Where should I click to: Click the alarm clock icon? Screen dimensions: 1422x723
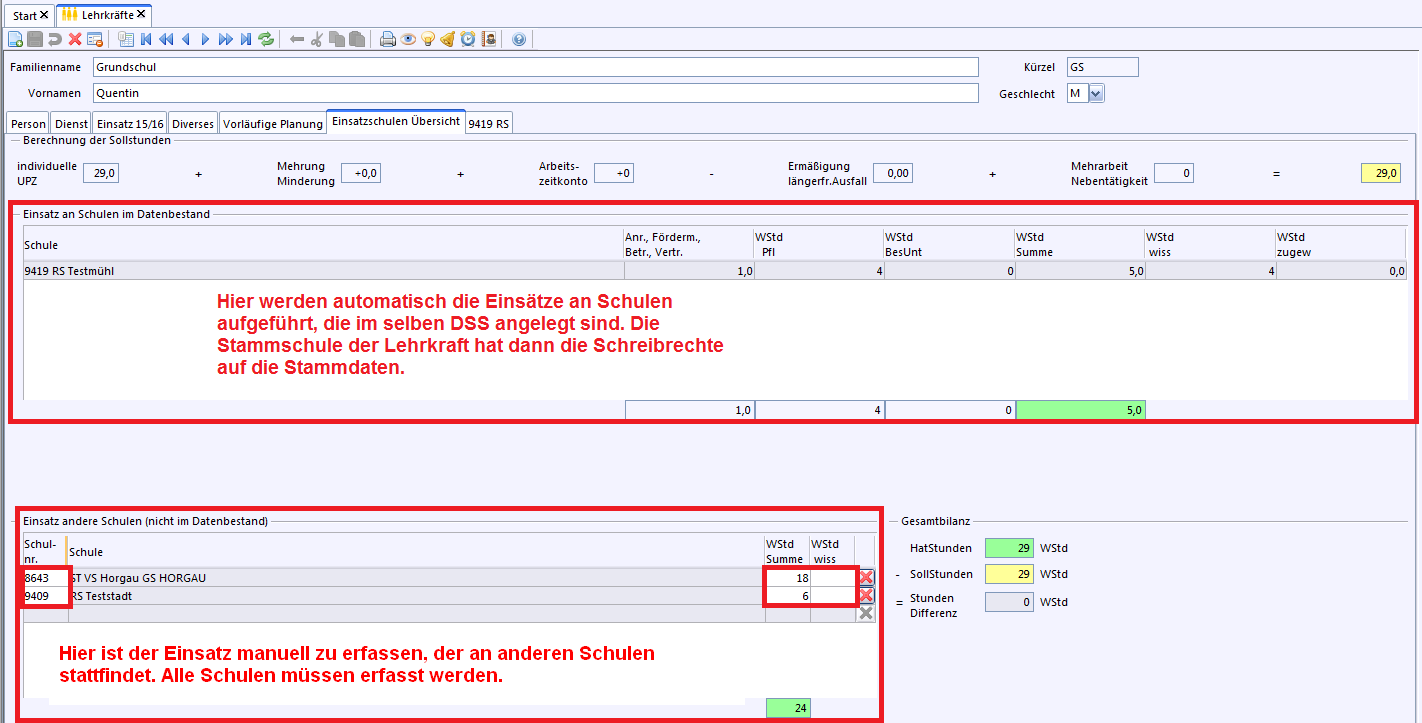468,39
